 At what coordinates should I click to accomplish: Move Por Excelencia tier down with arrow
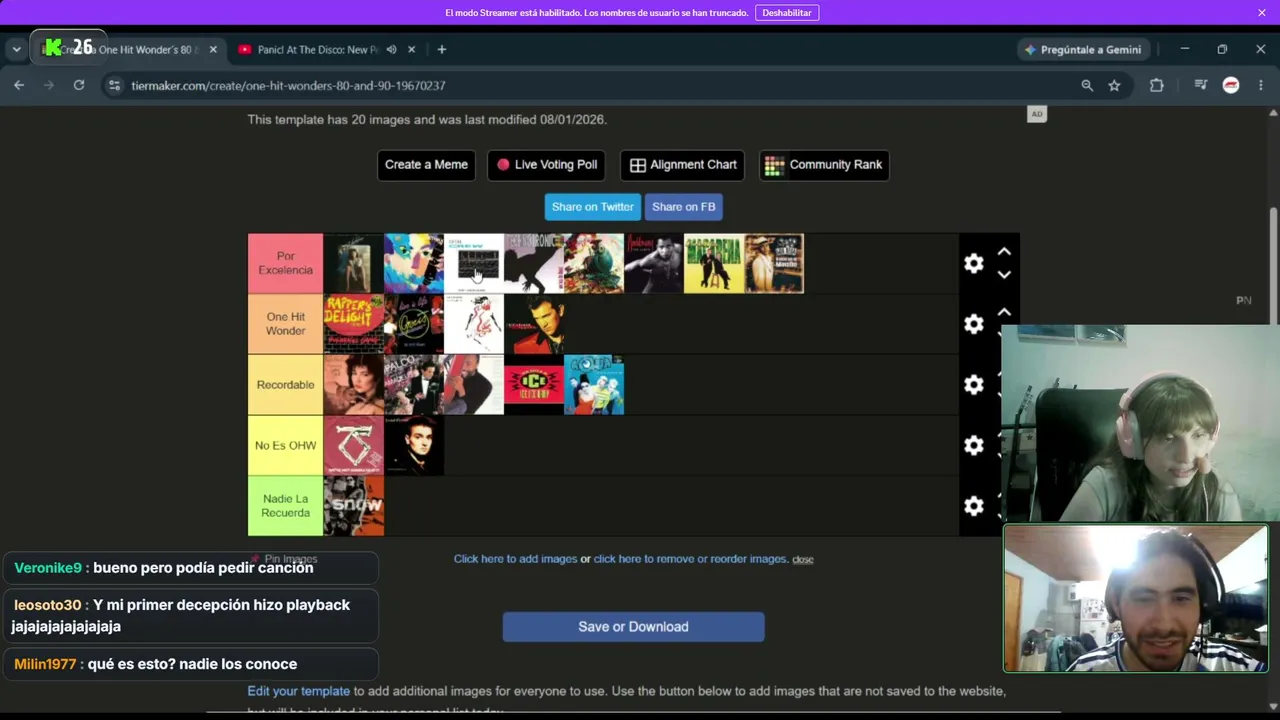click(1004, 275)
